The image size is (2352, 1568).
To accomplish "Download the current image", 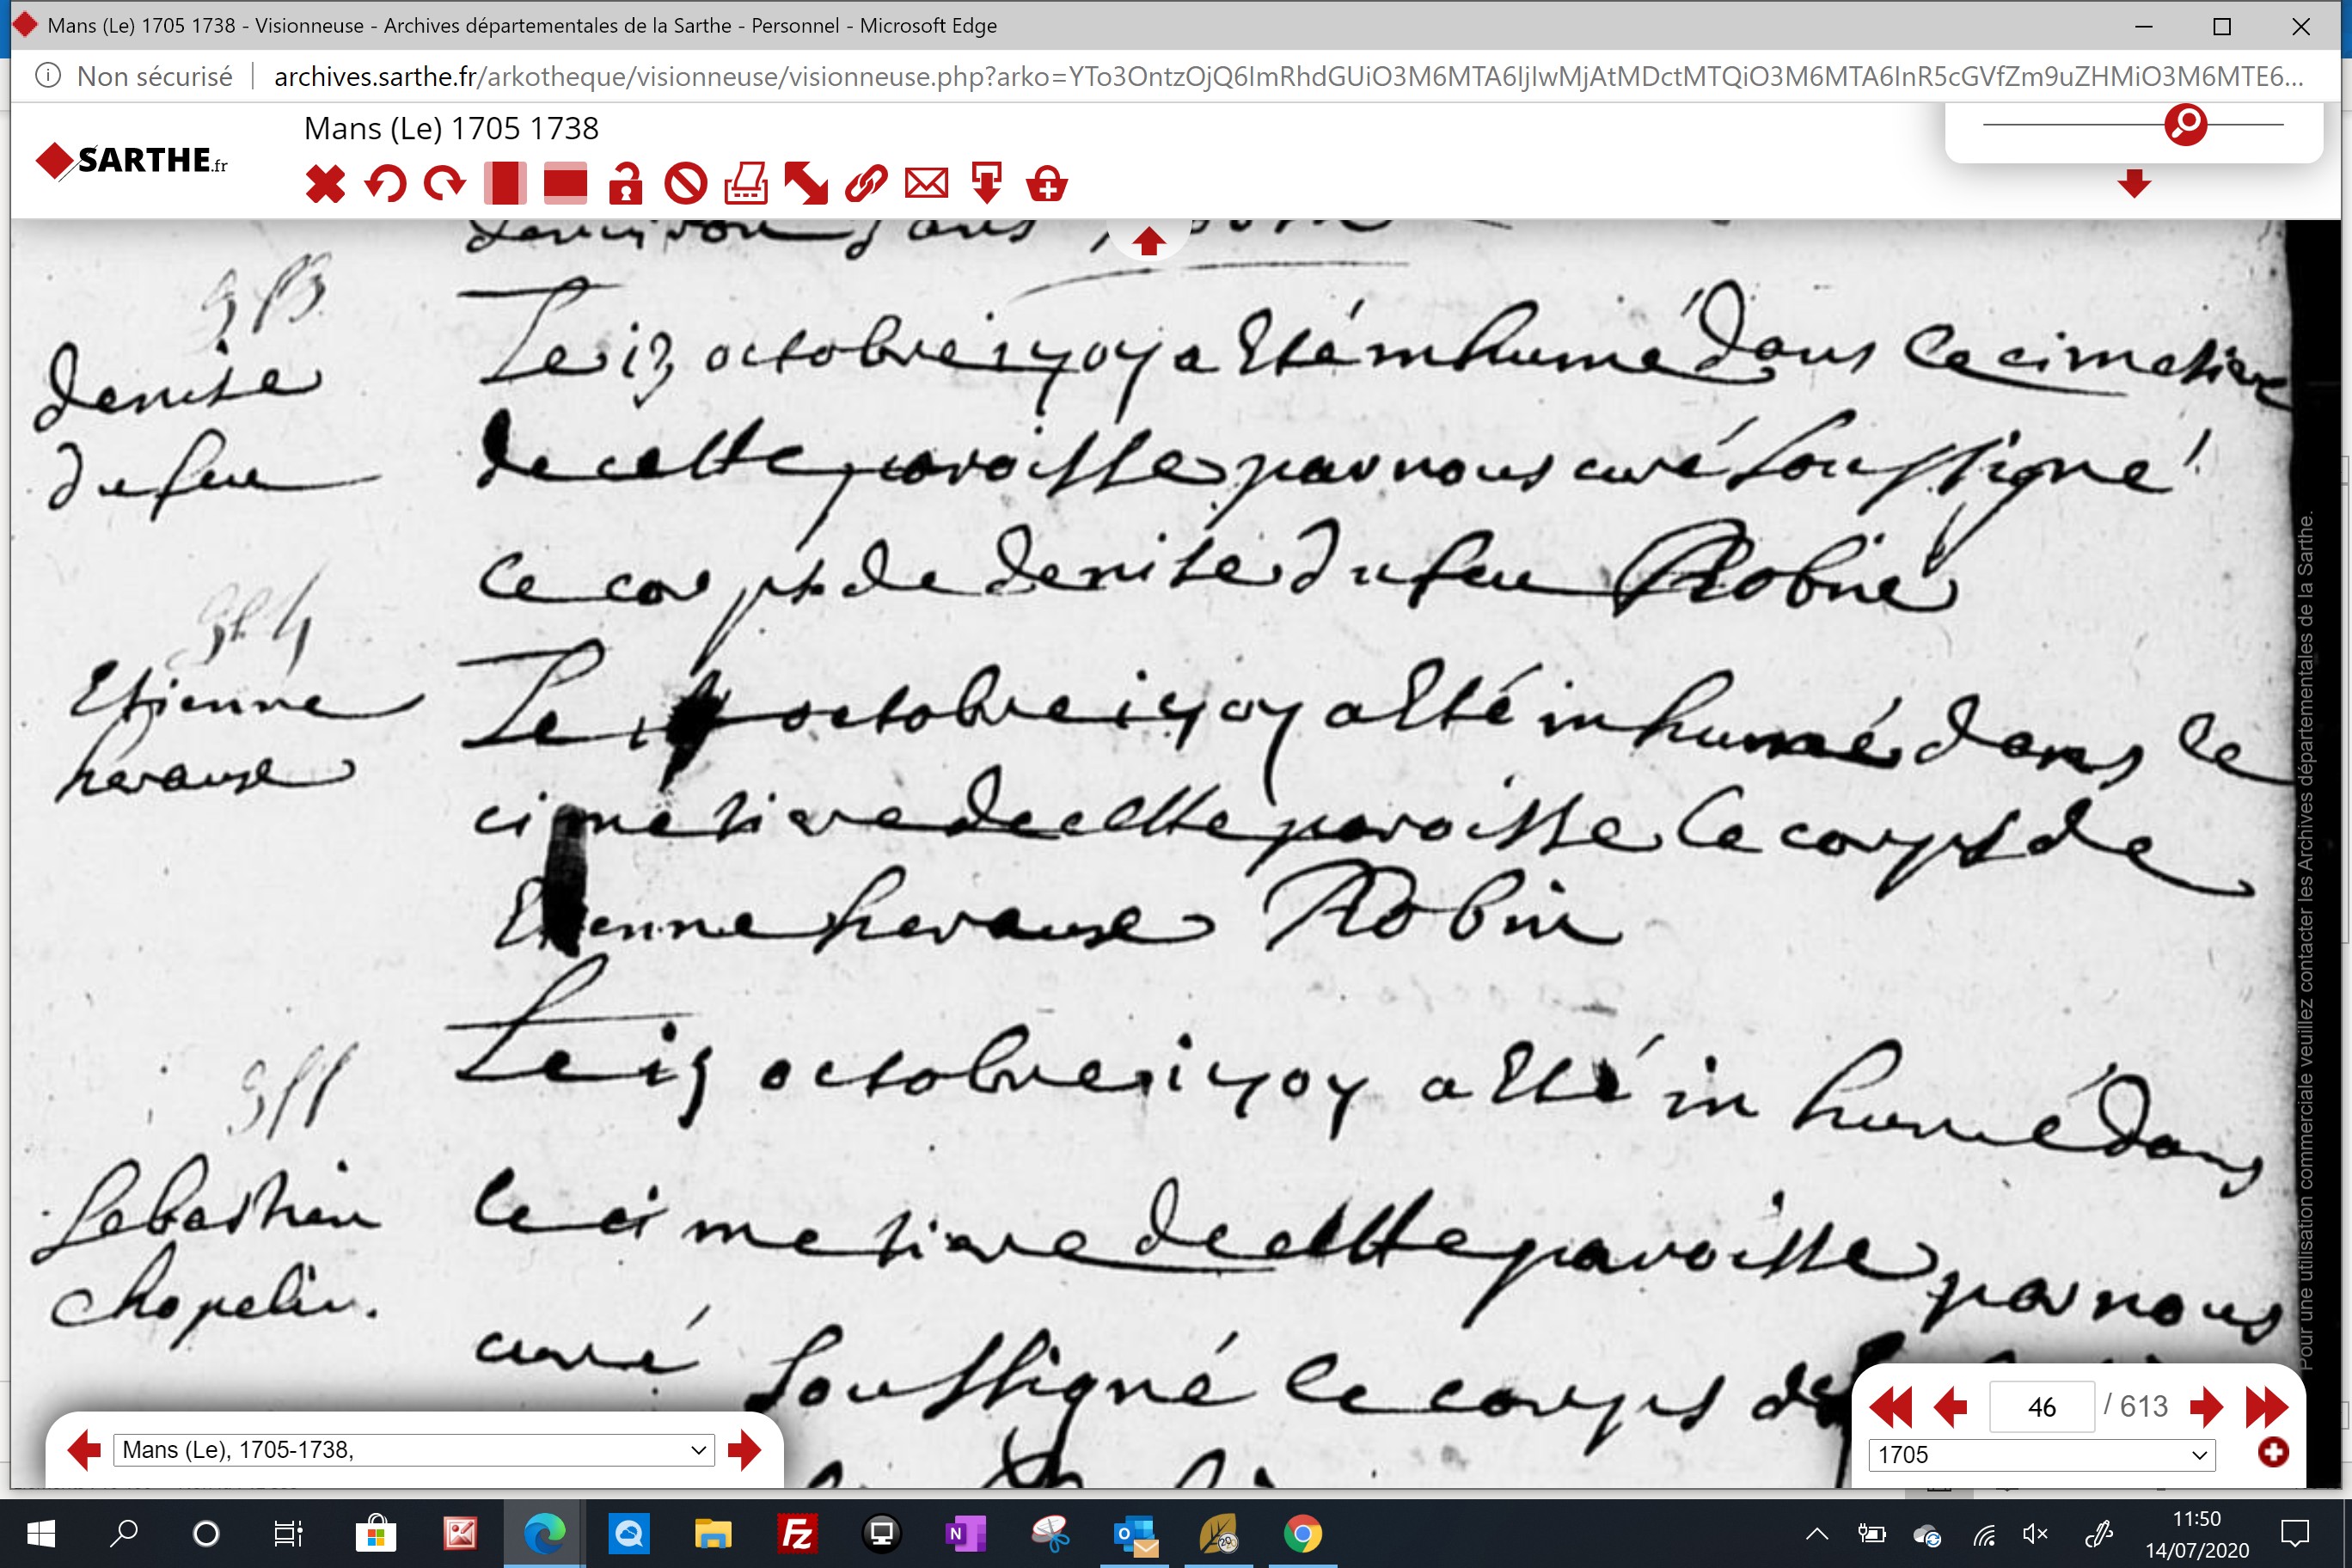I will (987, 184).
